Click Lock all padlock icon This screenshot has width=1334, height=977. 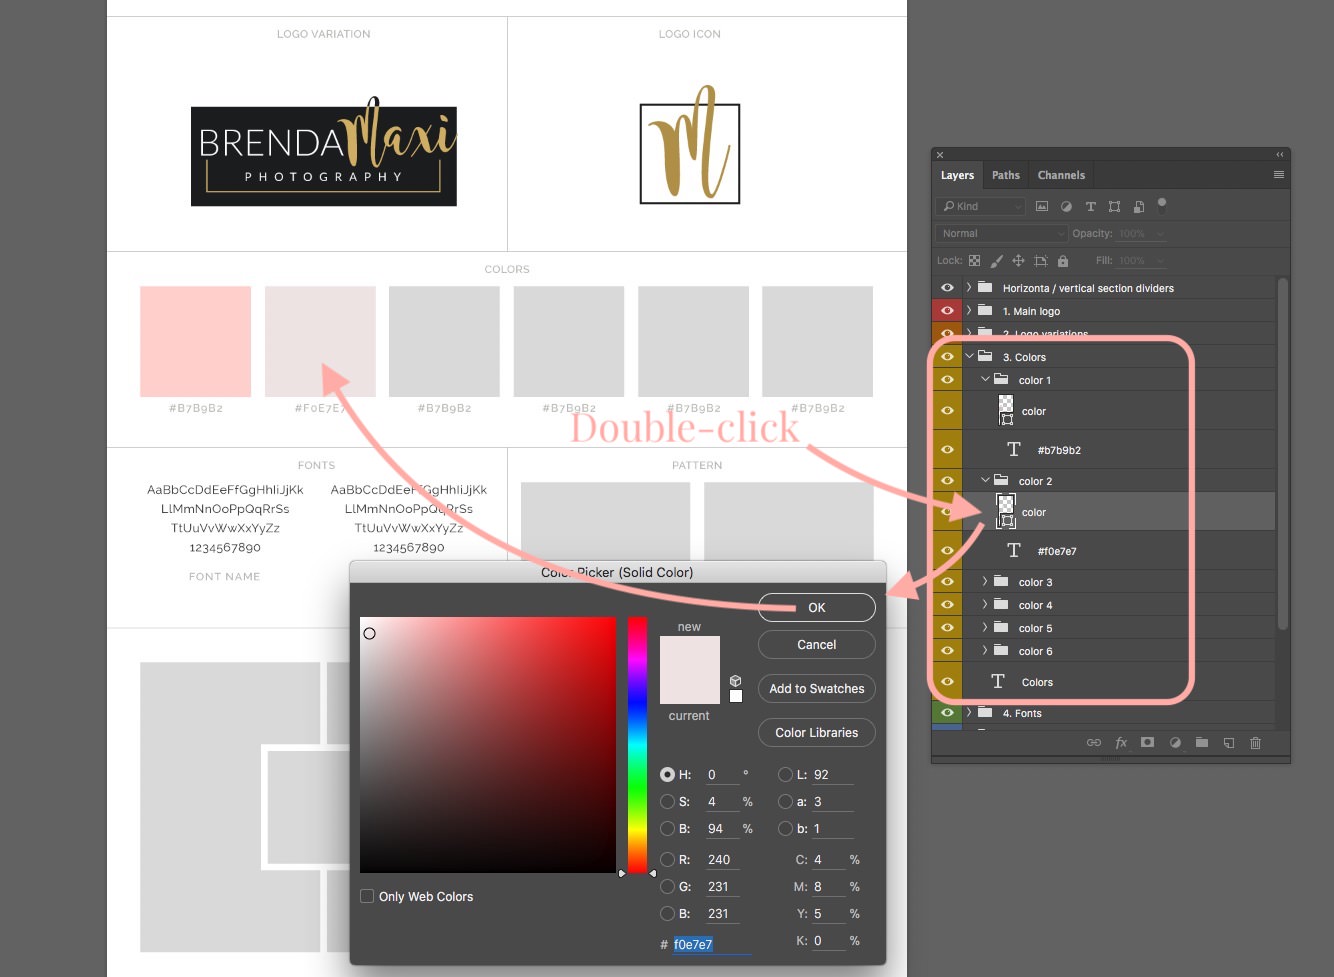(x=1063, y=260)
